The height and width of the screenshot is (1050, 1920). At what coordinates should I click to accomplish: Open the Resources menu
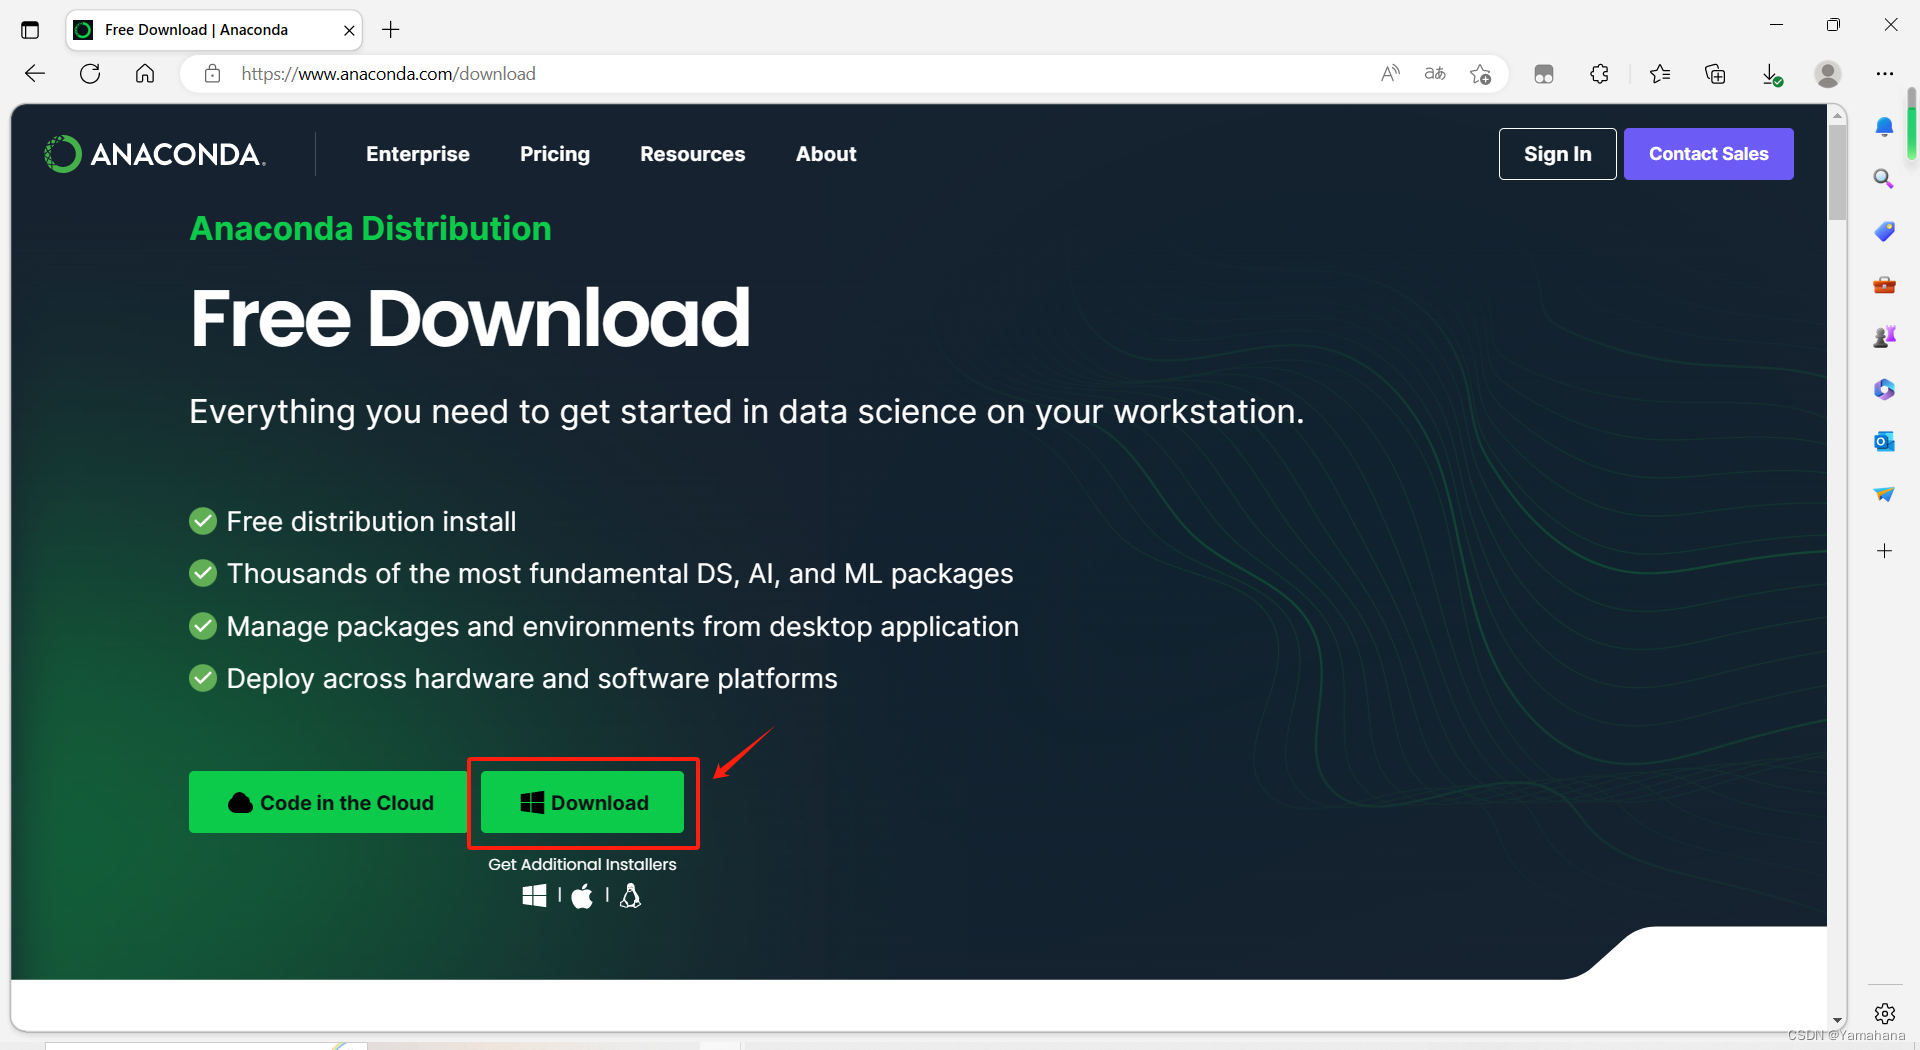(x=692, y=154)
